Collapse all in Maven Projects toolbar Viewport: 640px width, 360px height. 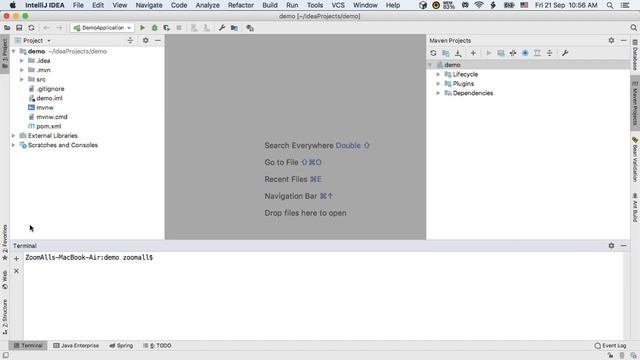(550, 53)
